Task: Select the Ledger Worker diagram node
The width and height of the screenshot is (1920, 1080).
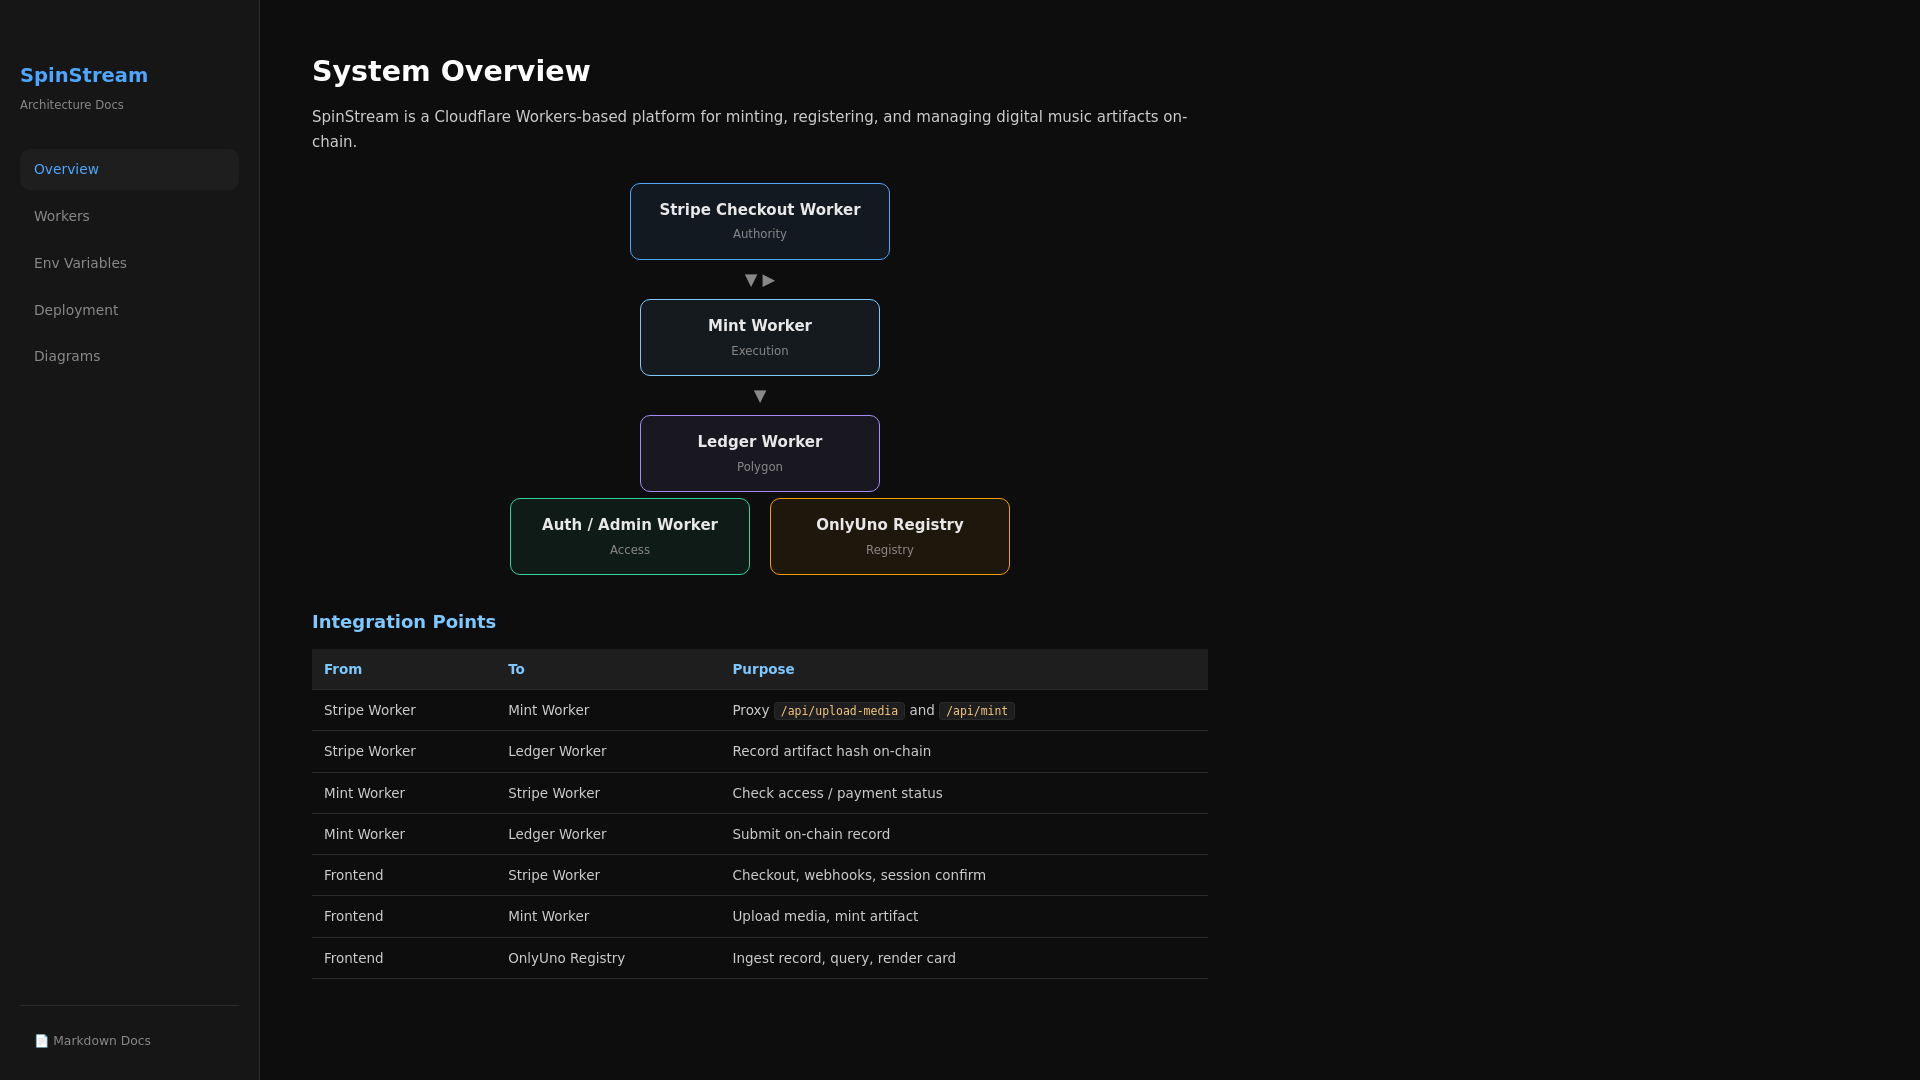Action: [760, 453]
